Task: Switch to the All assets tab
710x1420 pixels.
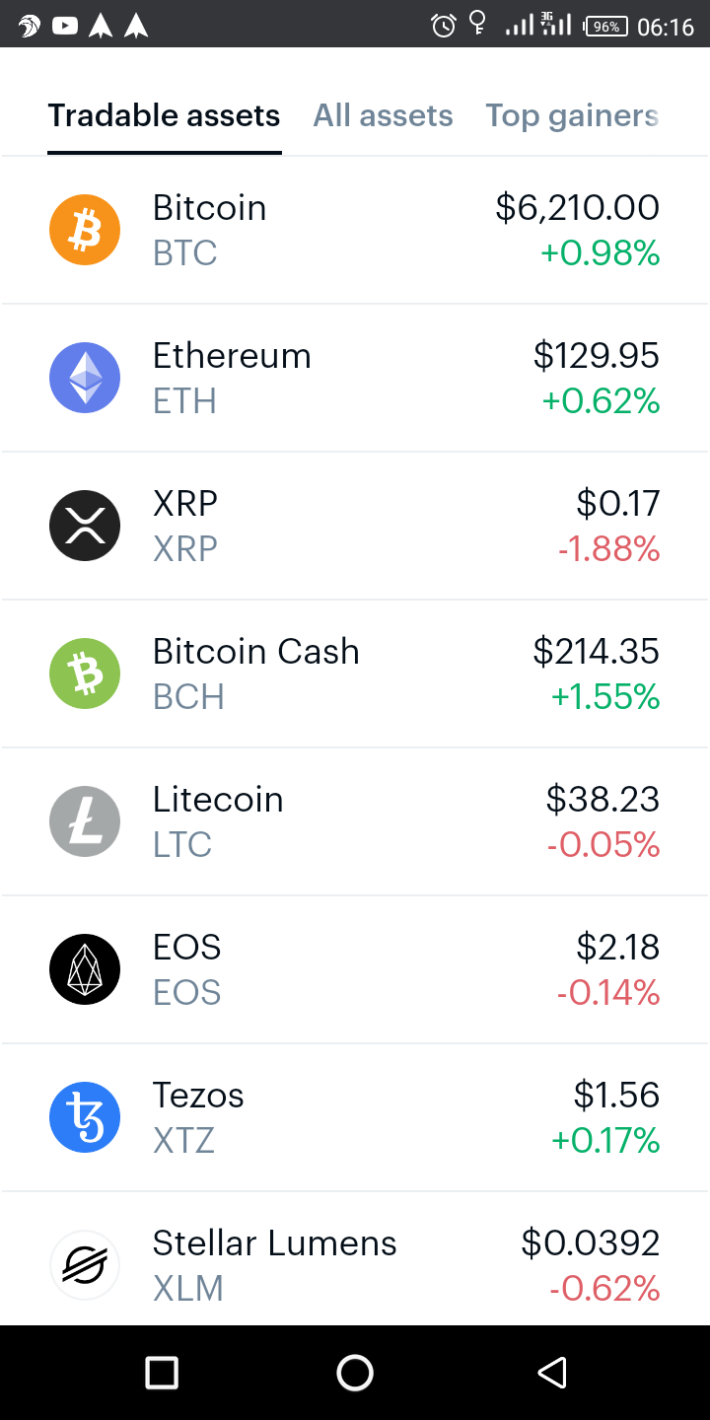Action: click(383, 116)
